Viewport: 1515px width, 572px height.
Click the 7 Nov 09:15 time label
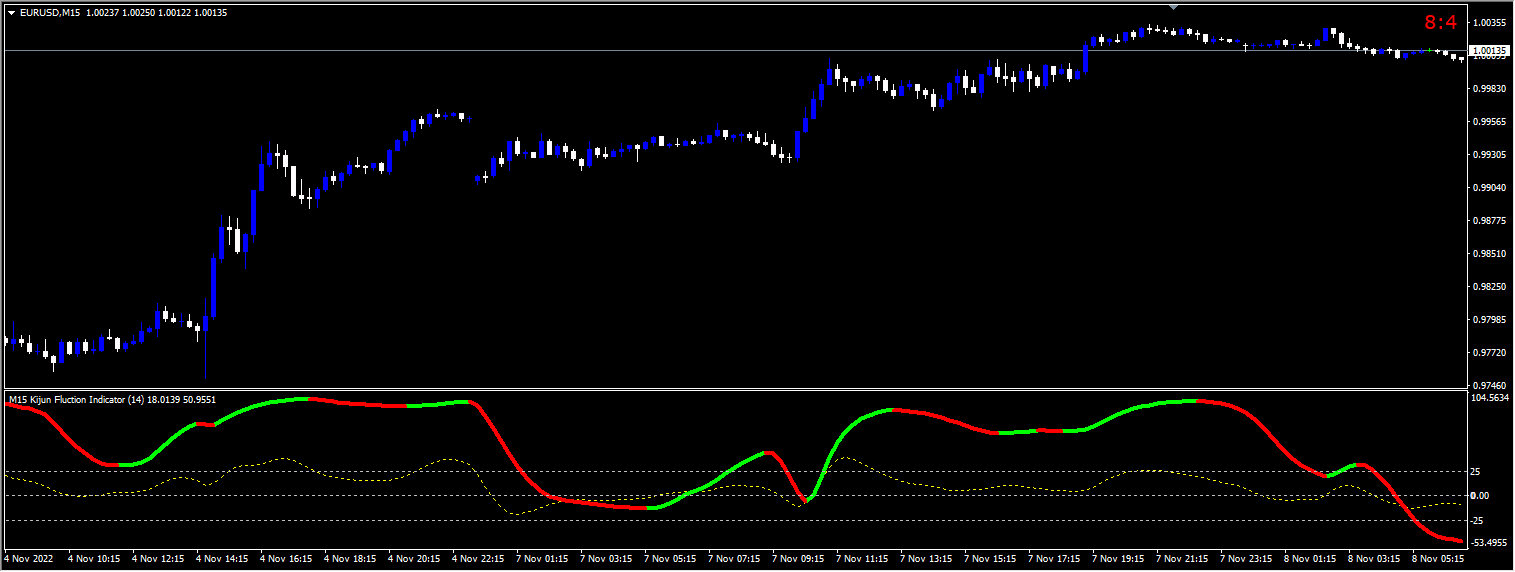[x=800, y=559]
